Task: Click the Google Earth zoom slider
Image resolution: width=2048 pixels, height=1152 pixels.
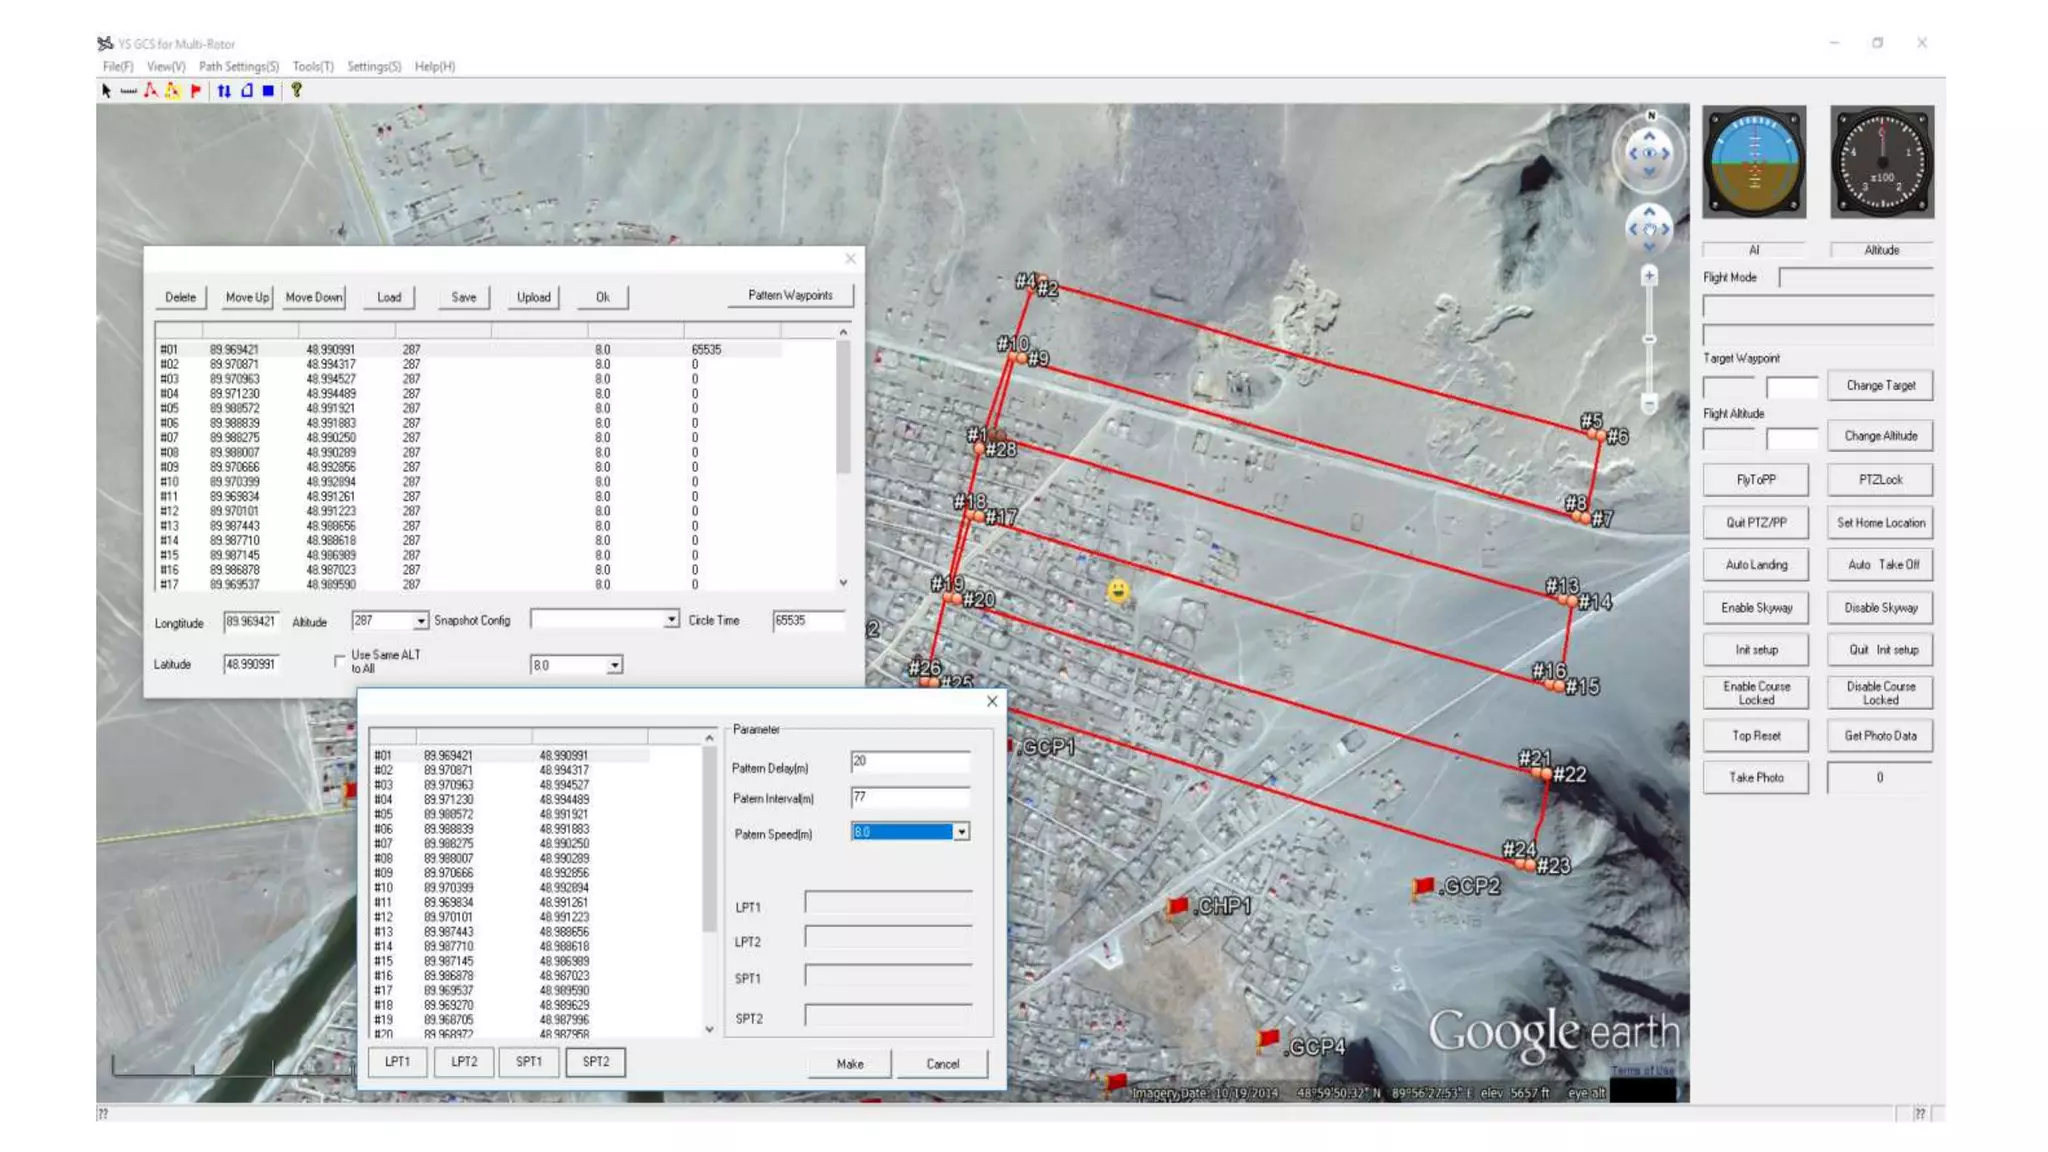Action: [1649, 340]
